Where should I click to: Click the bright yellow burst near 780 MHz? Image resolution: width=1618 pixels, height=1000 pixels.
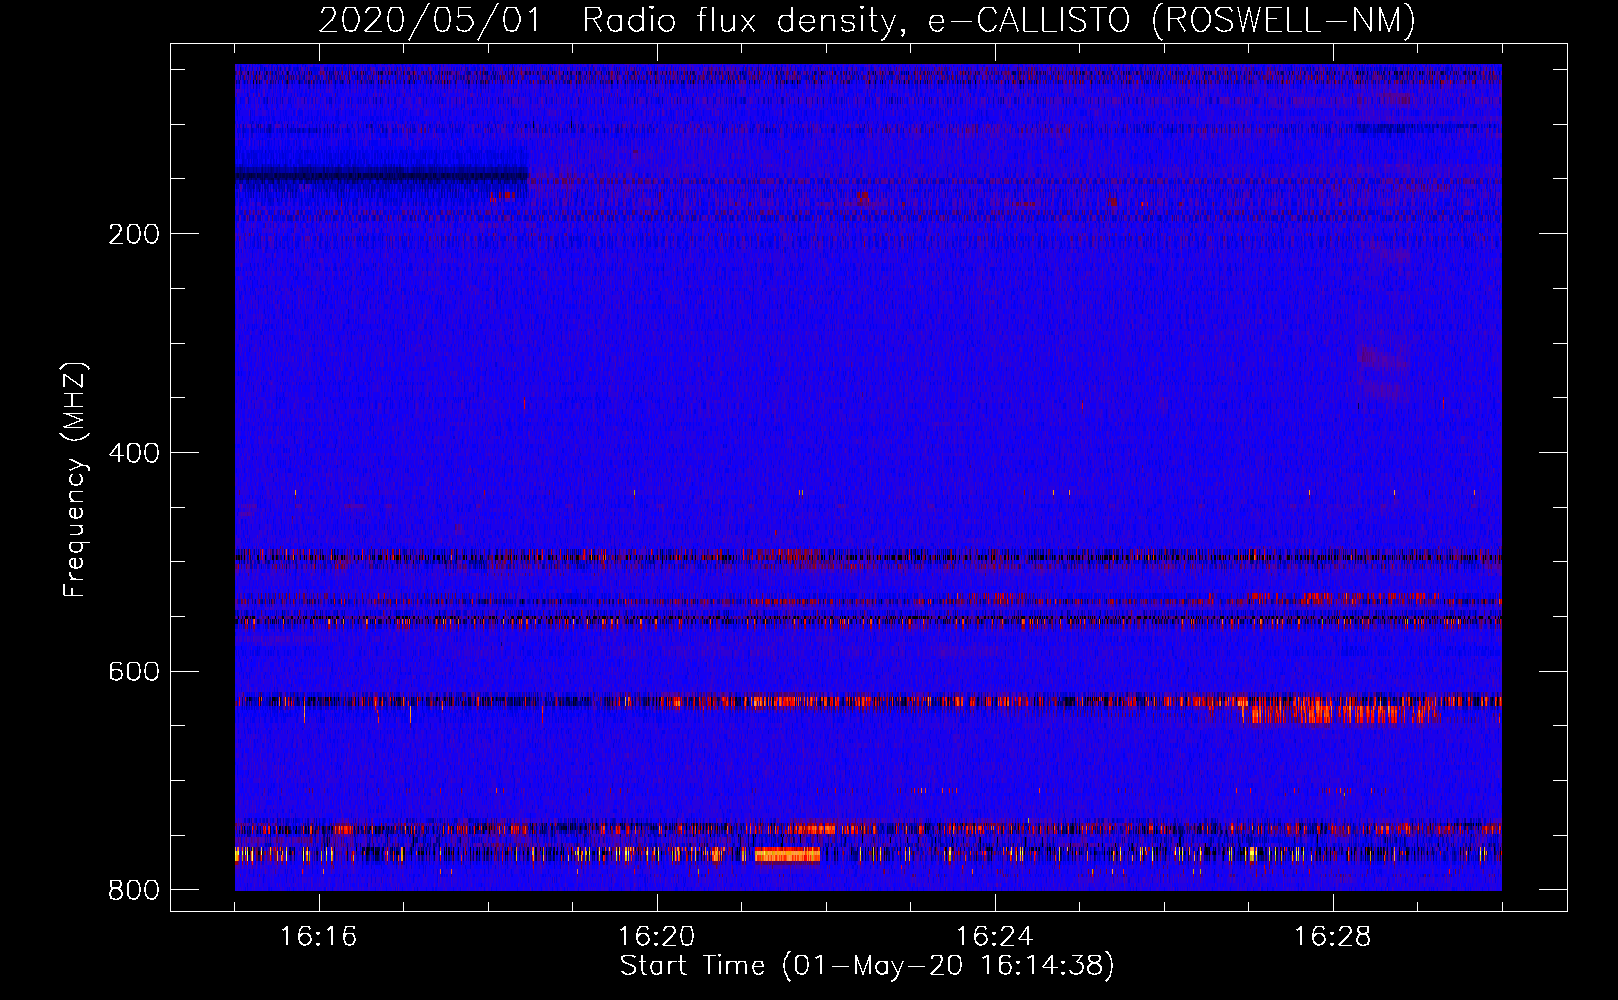point(787,855)
